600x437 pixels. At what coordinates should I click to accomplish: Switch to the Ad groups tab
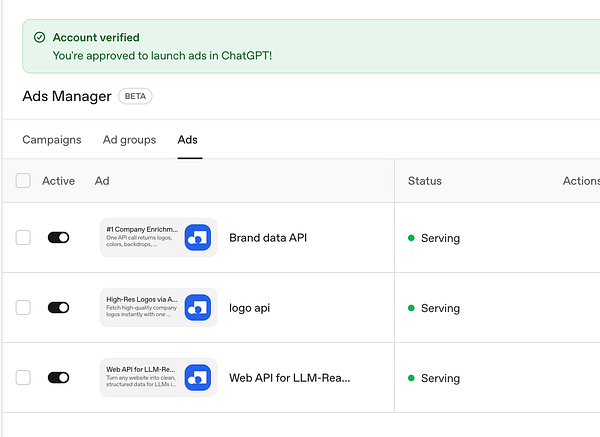tap(129, 140)
